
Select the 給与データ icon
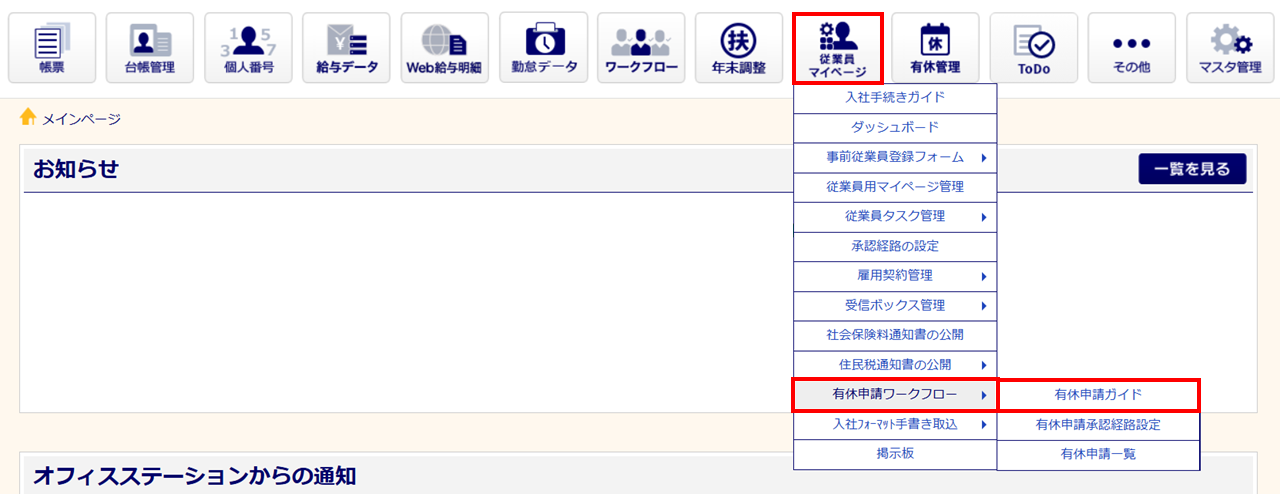pos(346,48)
